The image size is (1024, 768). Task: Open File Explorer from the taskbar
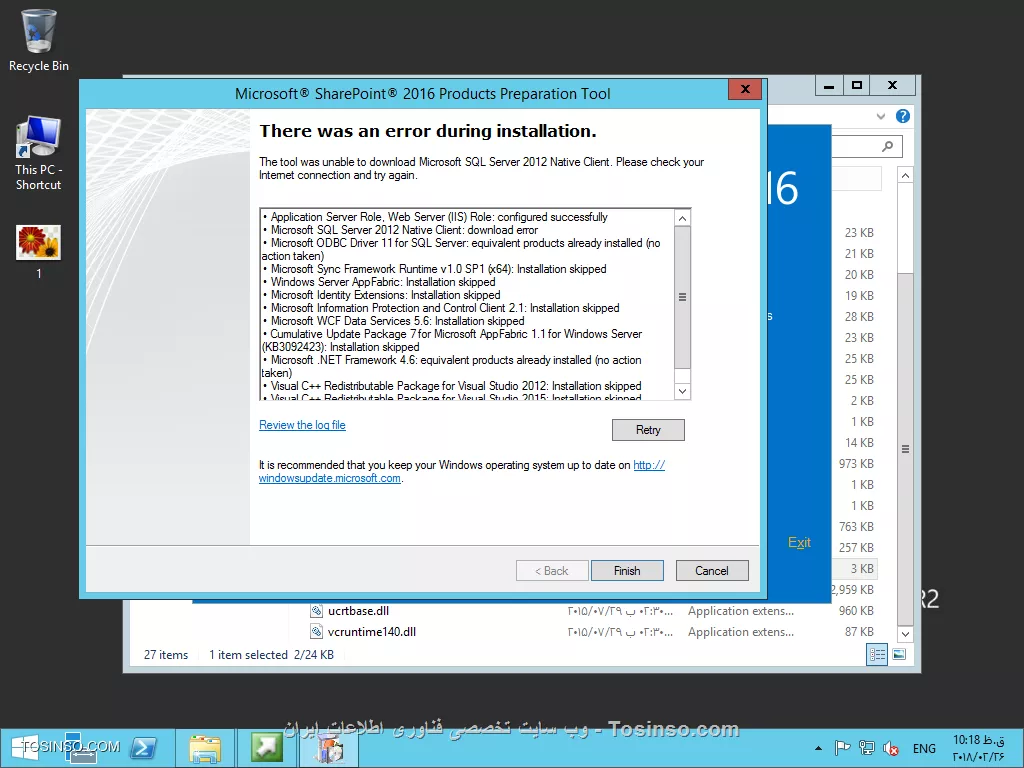tap(204, 748)
